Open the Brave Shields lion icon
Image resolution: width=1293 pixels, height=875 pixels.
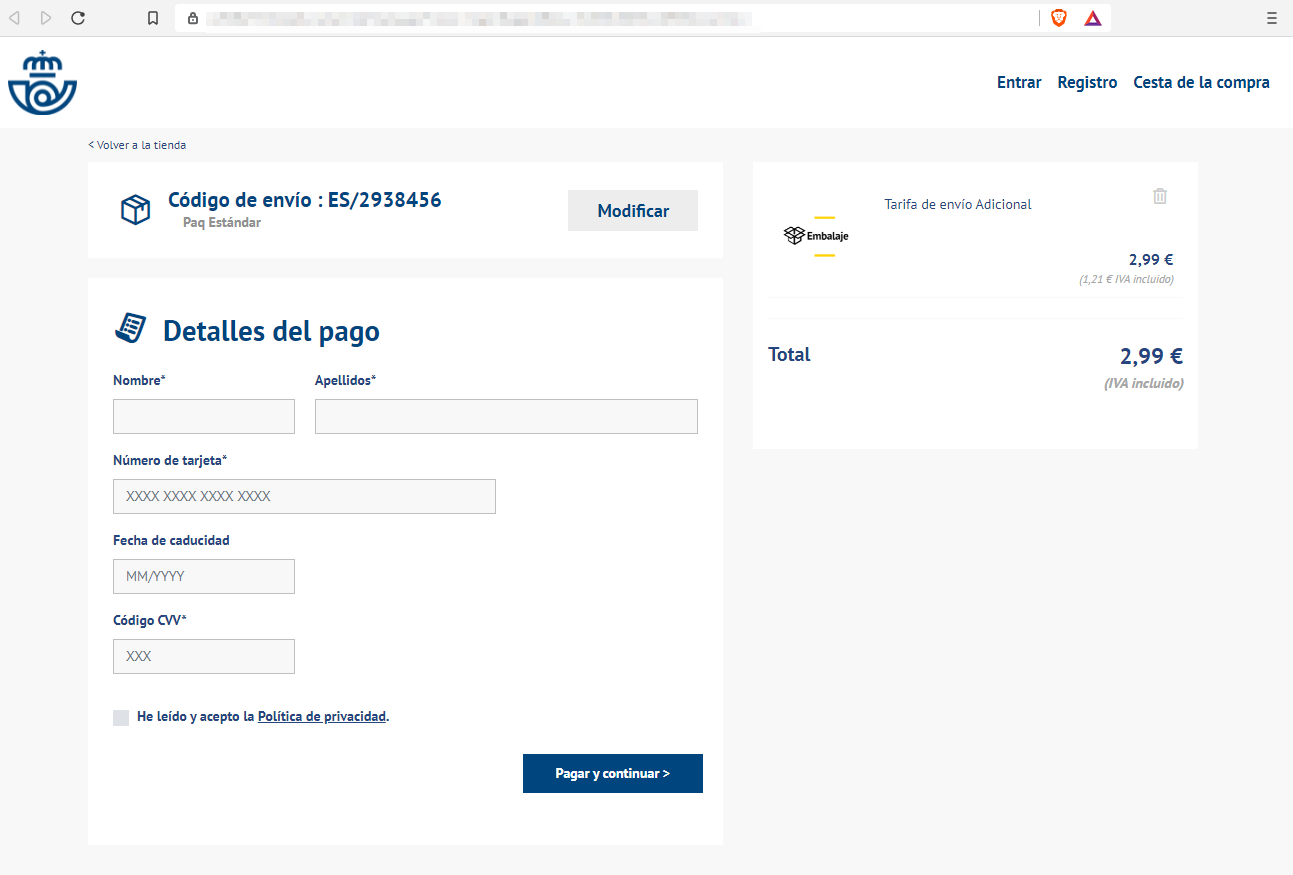(x=1059, y=18)
